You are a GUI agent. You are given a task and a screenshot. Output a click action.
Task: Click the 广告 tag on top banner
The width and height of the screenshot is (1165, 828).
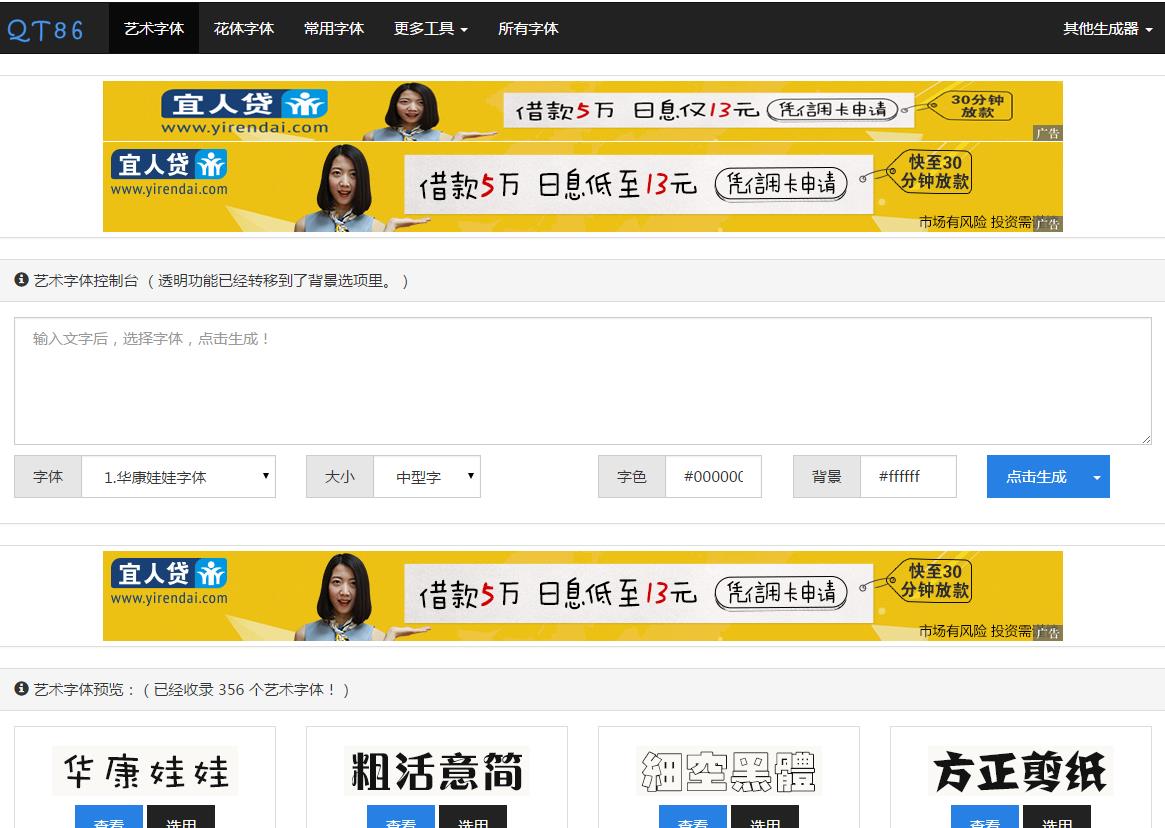click(x=1048, y=134)
